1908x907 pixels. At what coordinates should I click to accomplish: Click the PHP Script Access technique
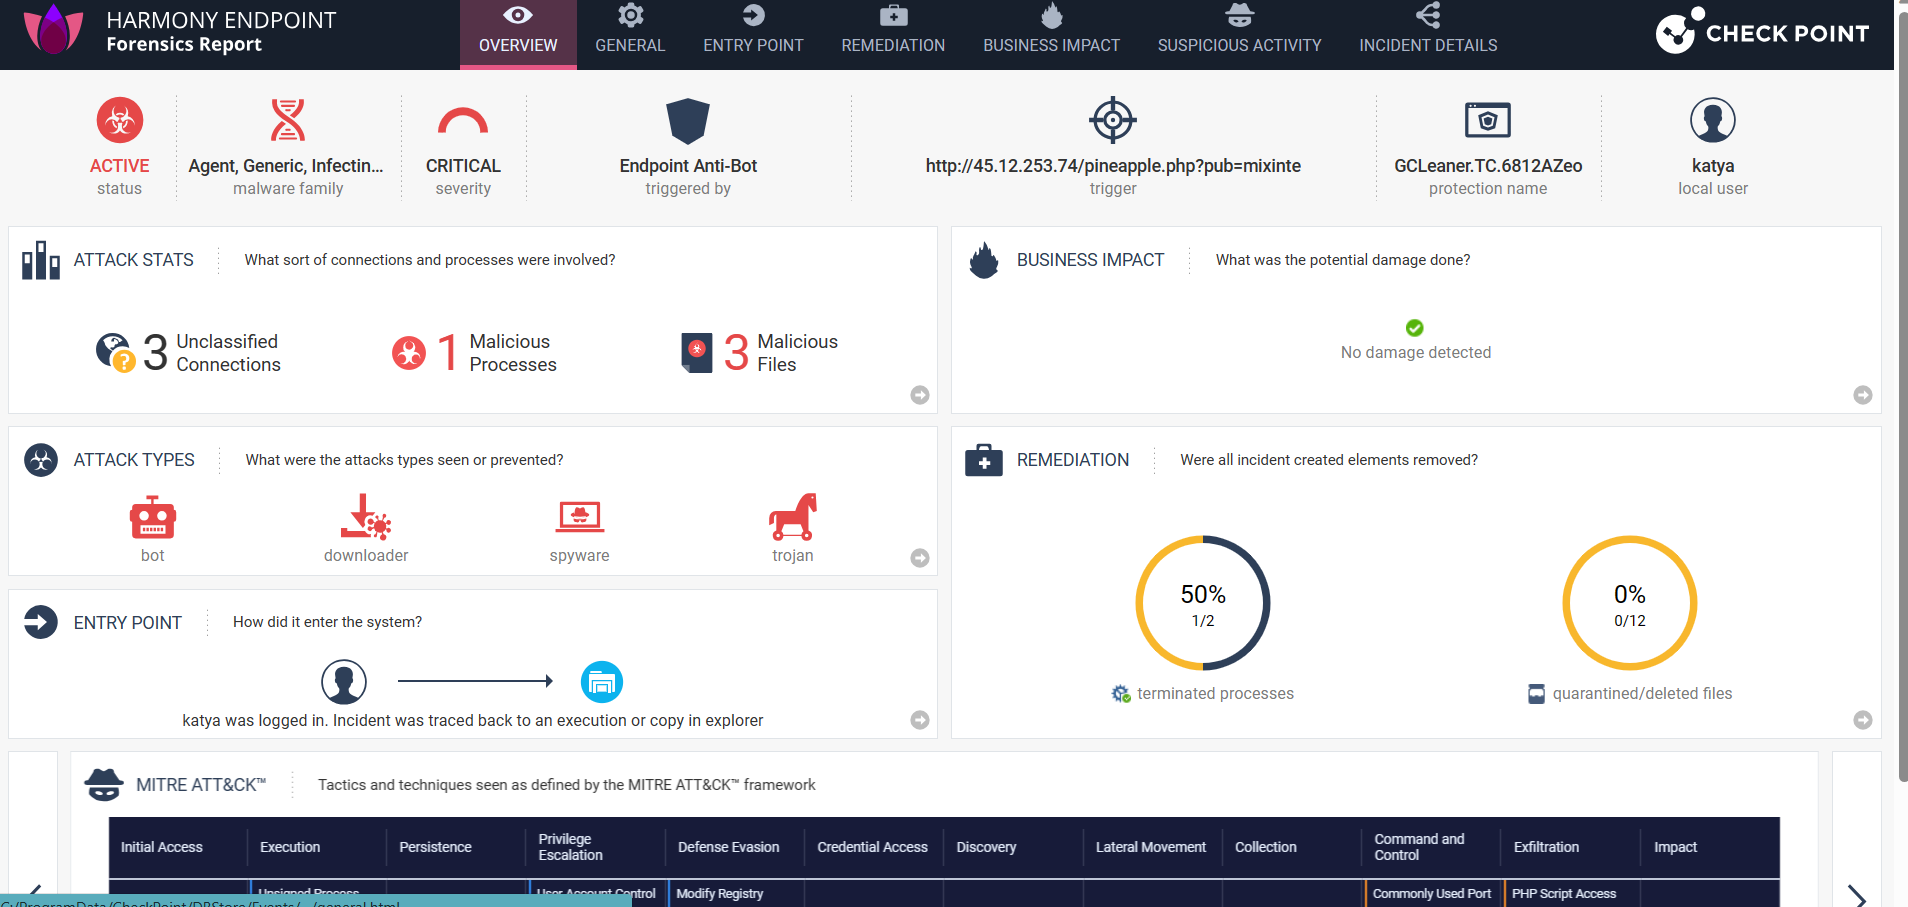pos(1564,893)
